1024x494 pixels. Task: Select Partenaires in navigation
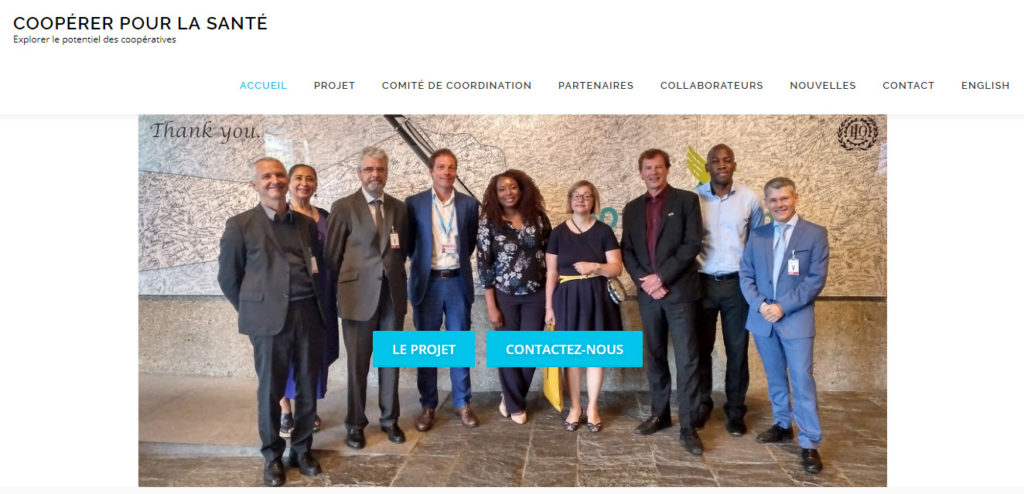596,86
